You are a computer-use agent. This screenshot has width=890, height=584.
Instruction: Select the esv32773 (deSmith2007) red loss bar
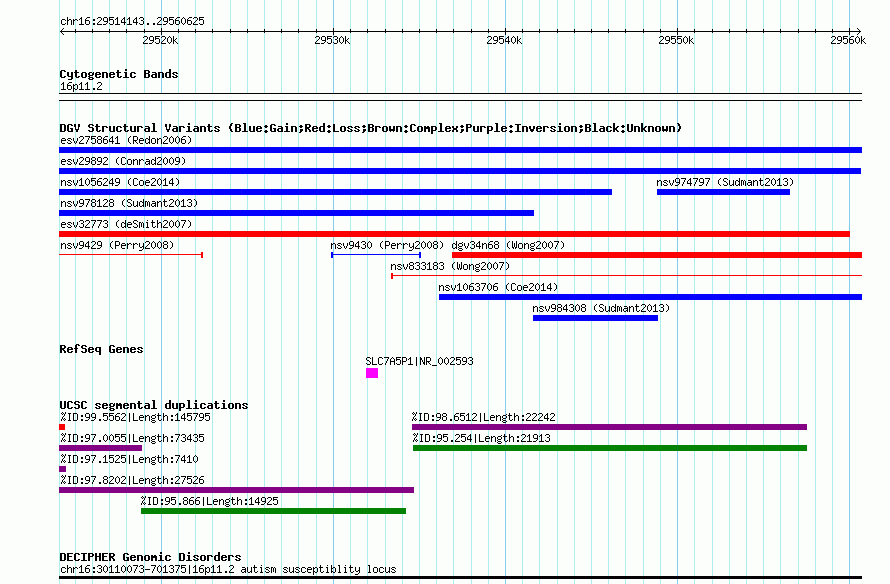[454, 234]
